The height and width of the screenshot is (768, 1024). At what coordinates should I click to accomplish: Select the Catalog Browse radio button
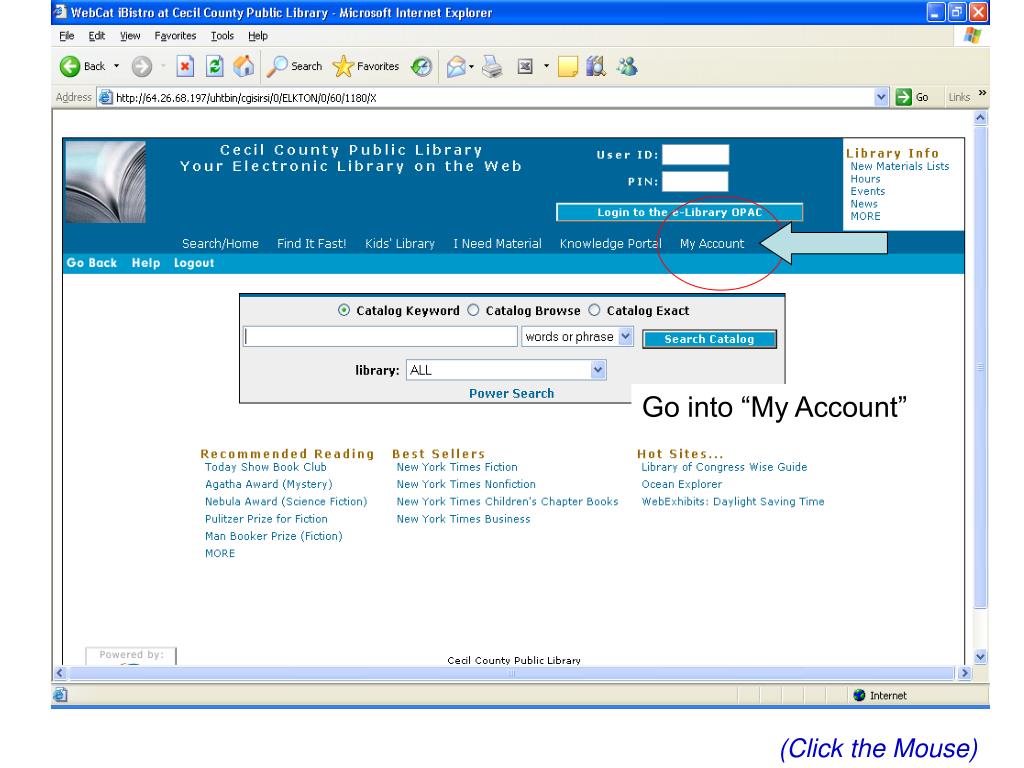473,310
